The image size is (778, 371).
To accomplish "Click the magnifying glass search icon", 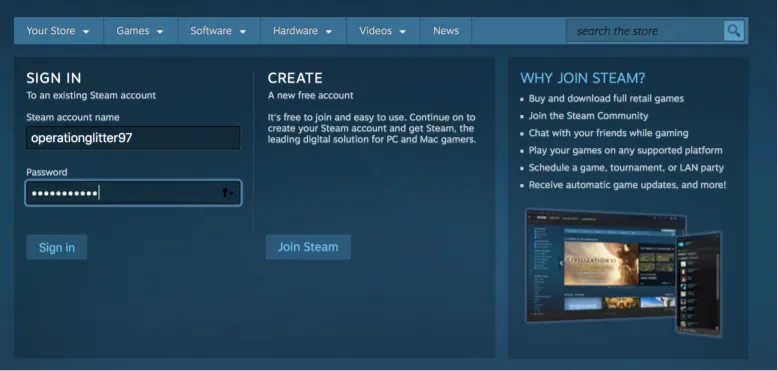I will 734,31.
